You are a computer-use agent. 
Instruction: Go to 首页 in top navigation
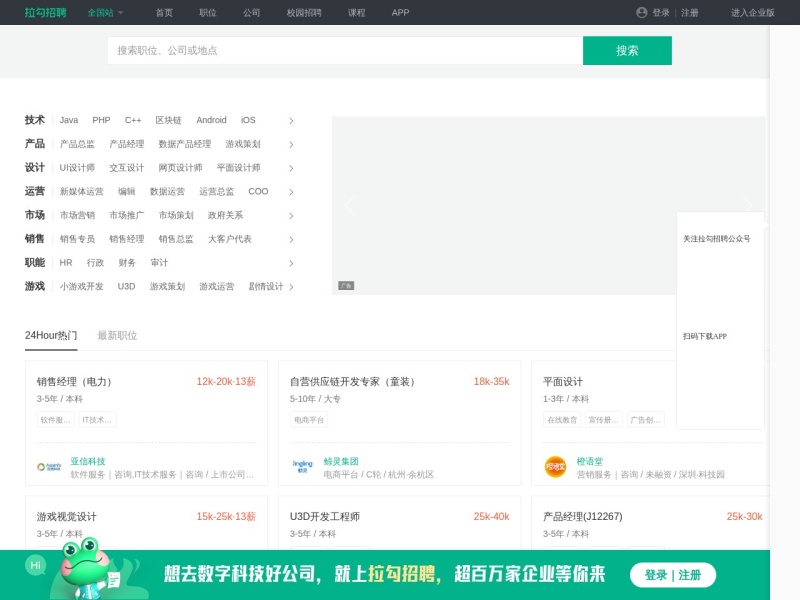coord(164,13)
